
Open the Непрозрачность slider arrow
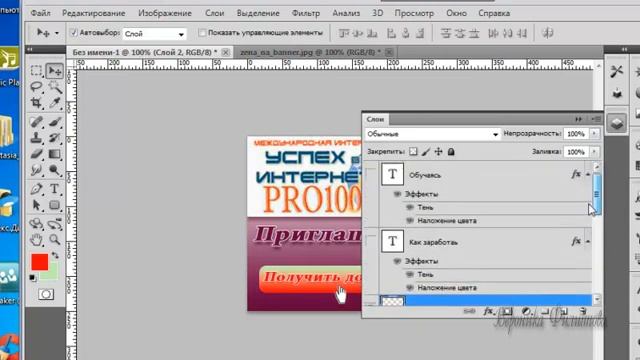pos(594,133)
